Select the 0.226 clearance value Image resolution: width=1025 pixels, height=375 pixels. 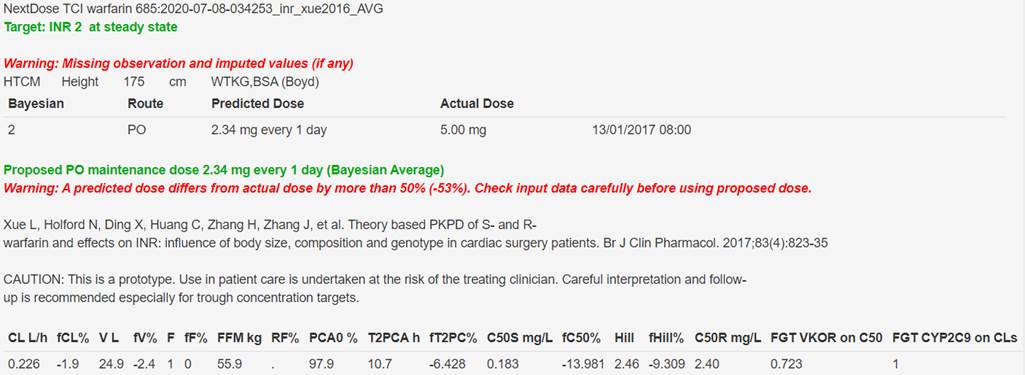[x=20, y=364]
